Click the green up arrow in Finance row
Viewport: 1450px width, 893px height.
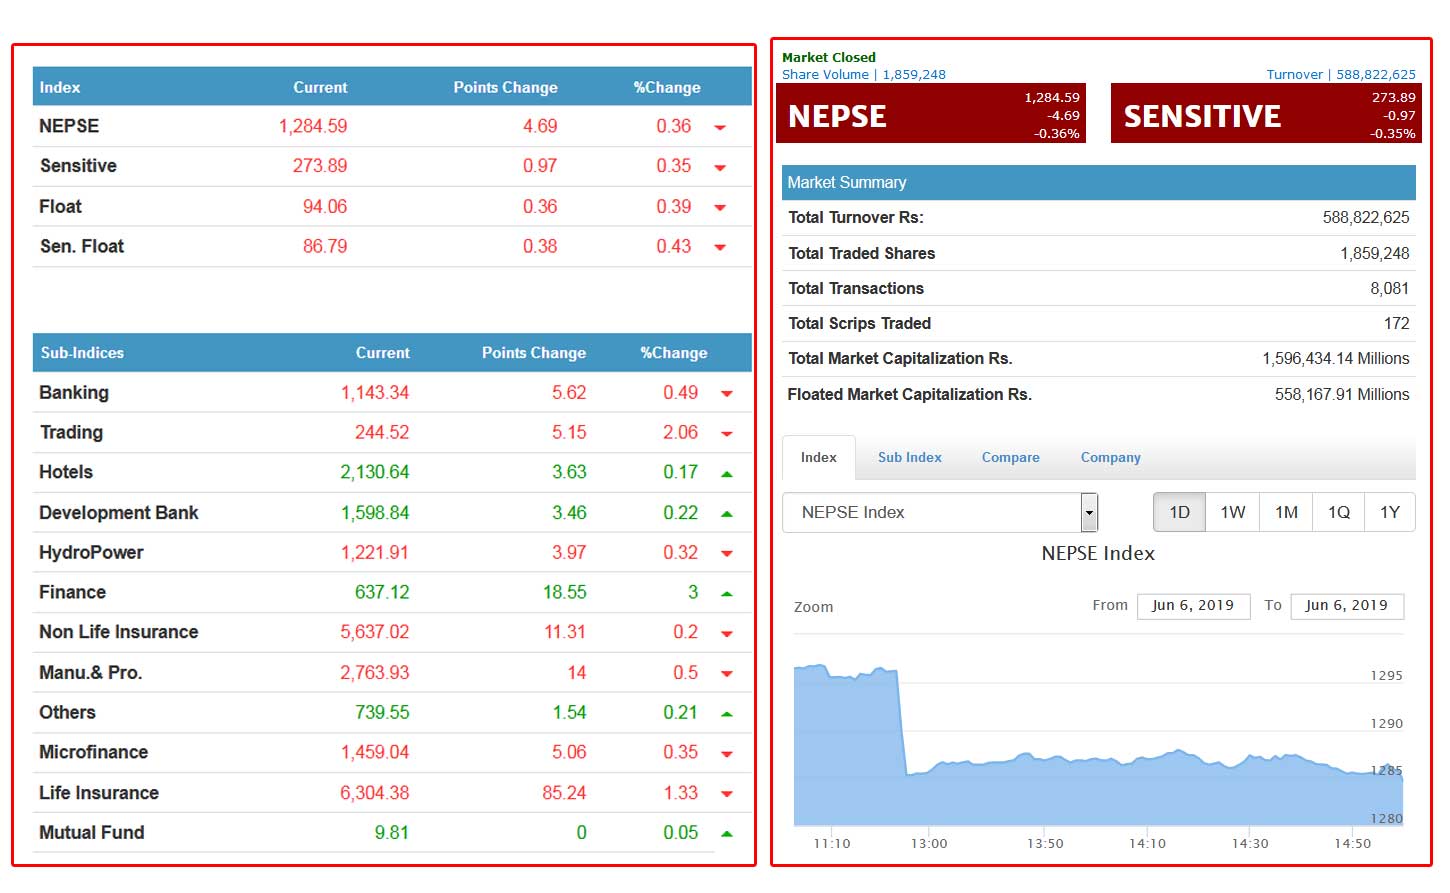[x=727, y=594]
